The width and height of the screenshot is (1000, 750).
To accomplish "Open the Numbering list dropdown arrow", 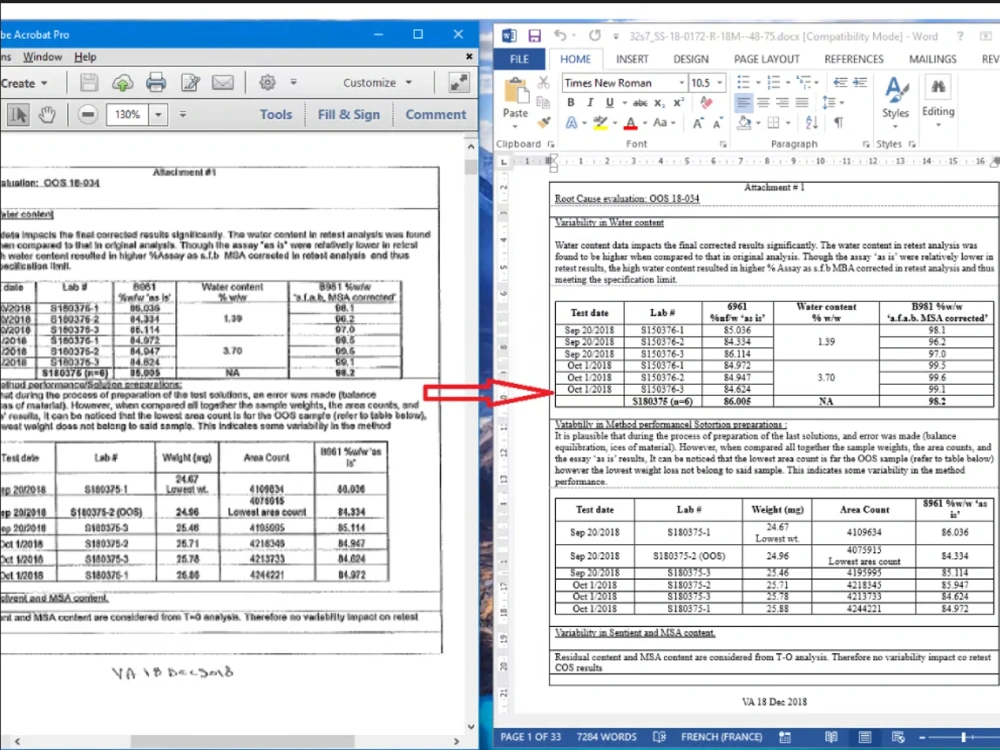I will [788, 82].
